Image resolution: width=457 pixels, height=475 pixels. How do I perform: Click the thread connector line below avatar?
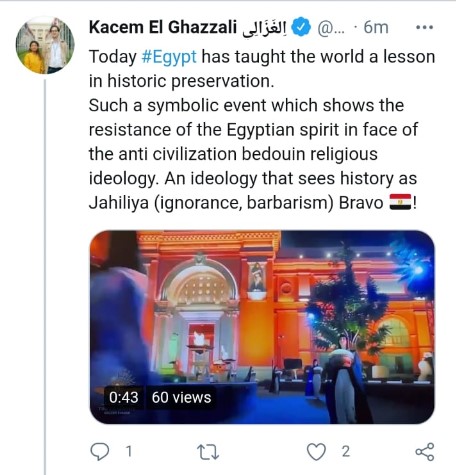pos(45,277)
